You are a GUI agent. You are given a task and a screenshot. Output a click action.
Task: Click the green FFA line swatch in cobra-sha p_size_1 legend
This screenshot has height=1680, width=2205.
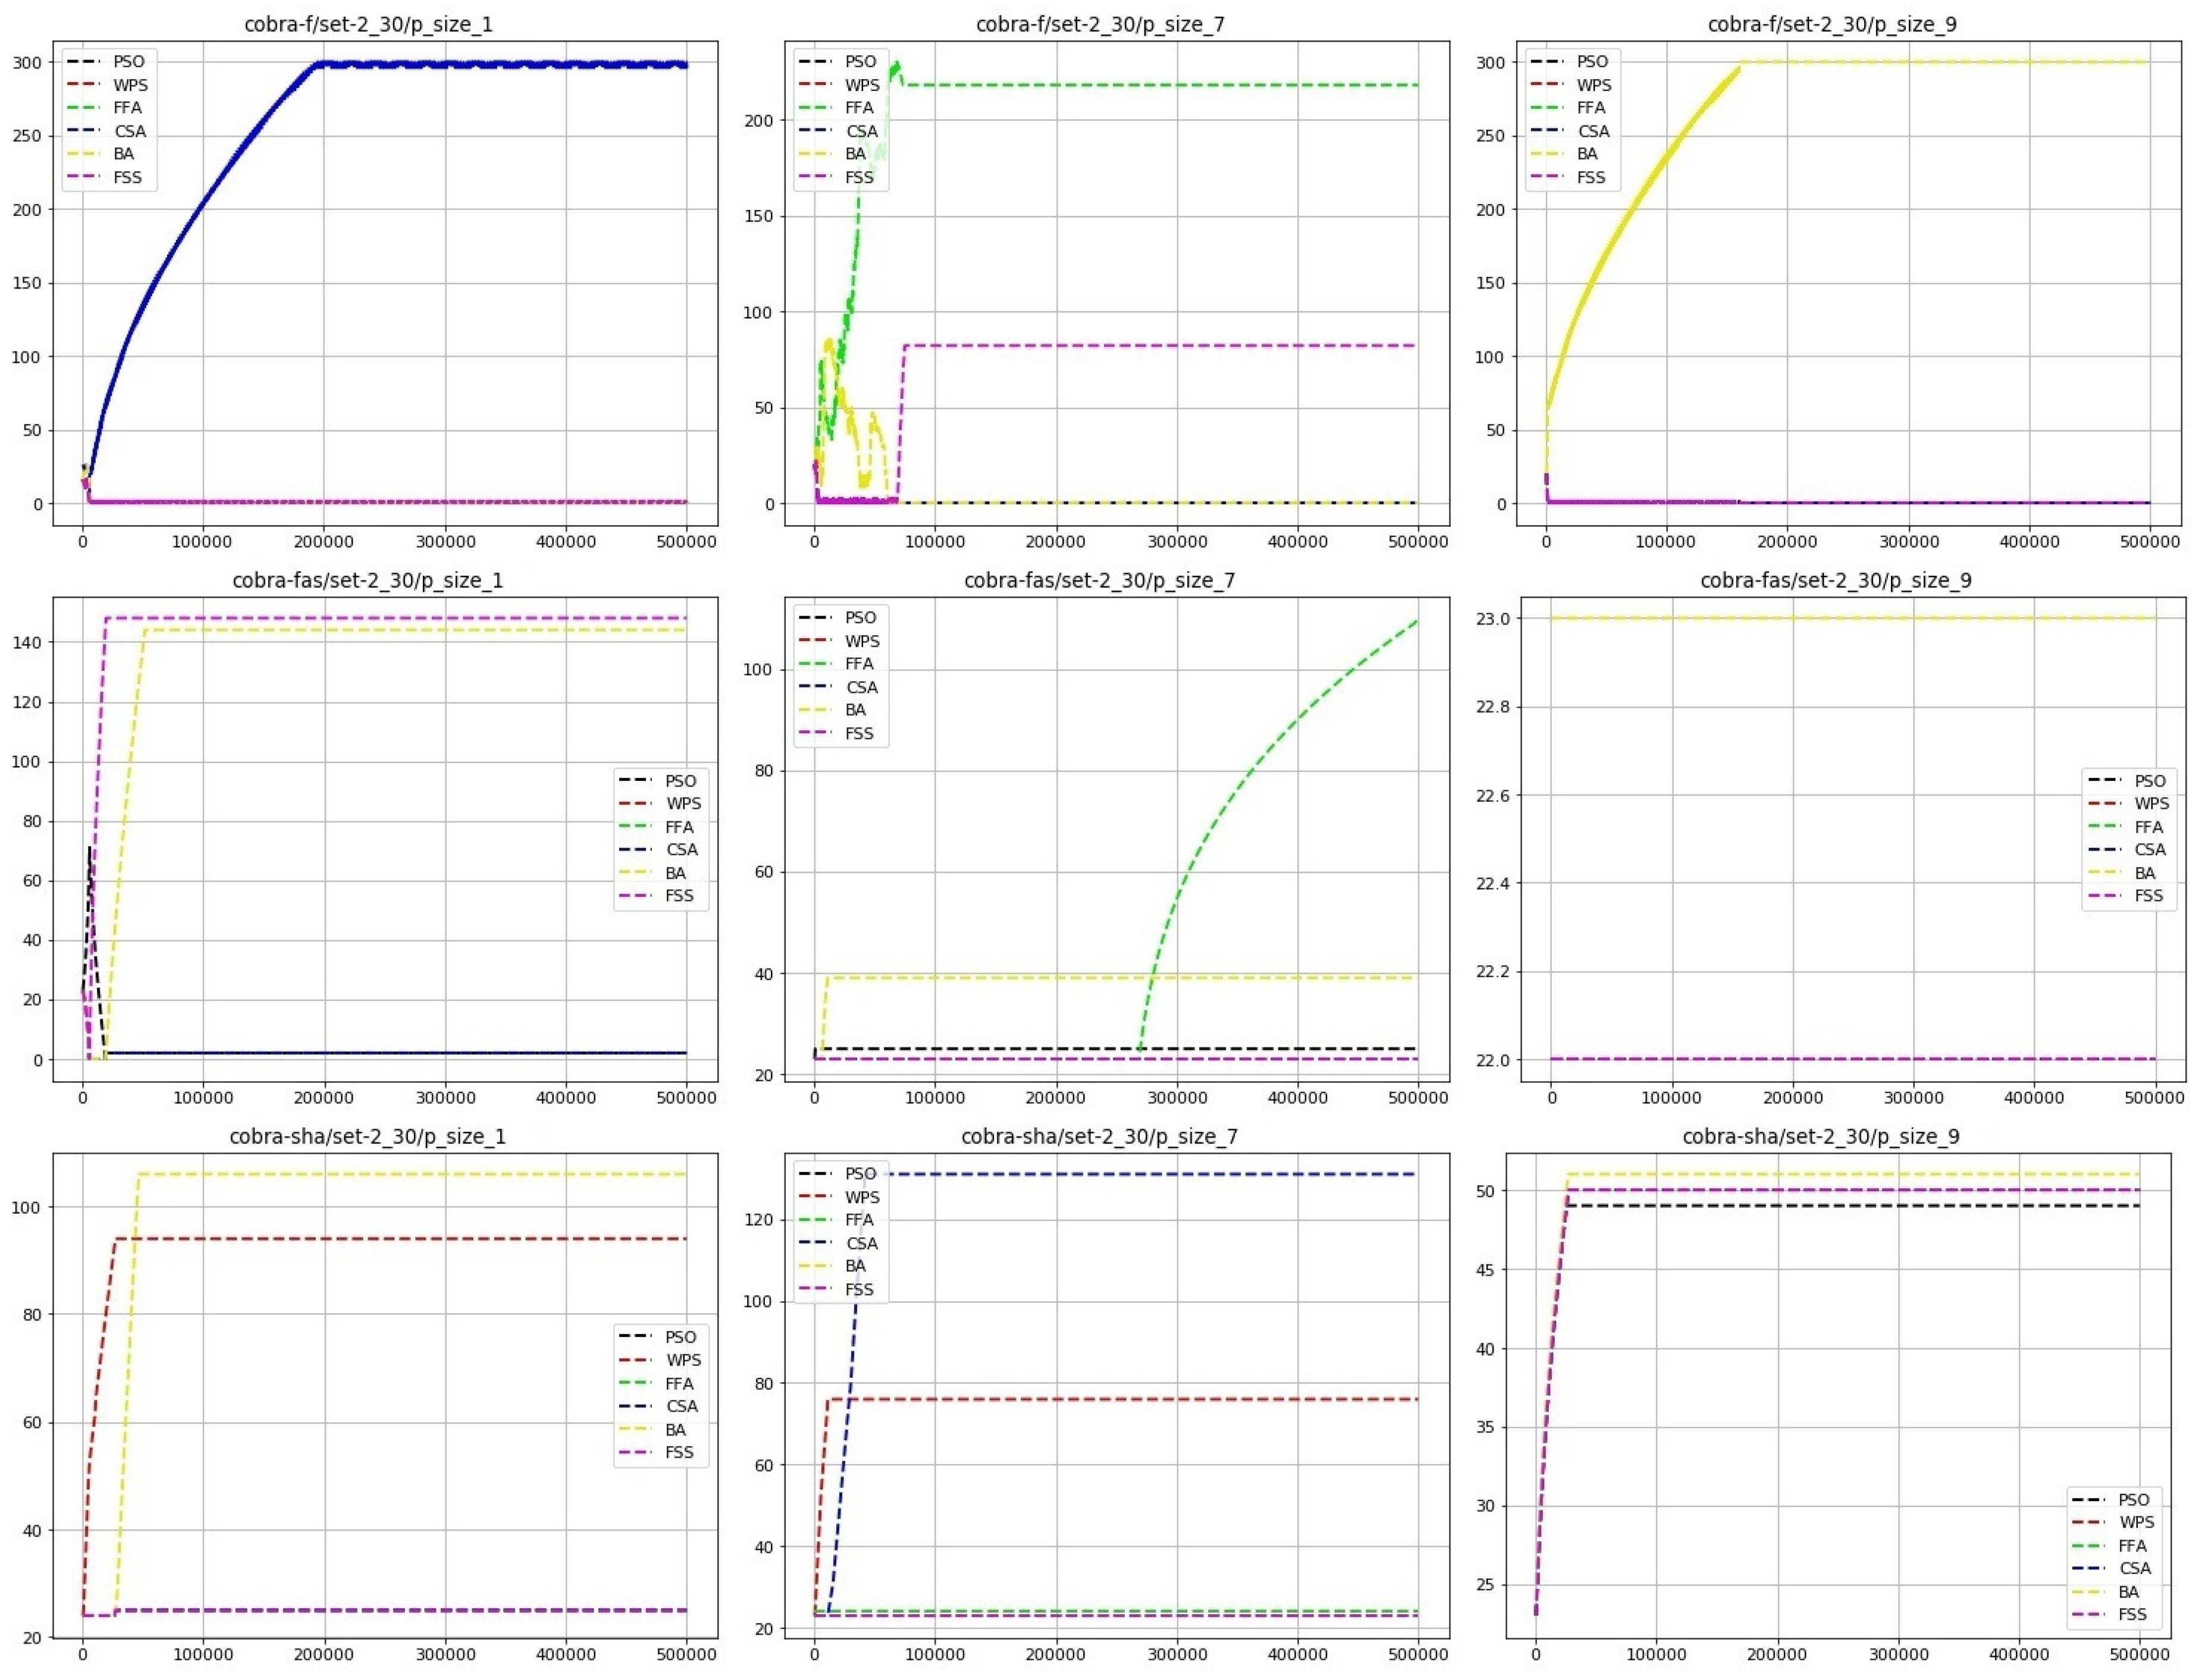(x=635, y=1384)
